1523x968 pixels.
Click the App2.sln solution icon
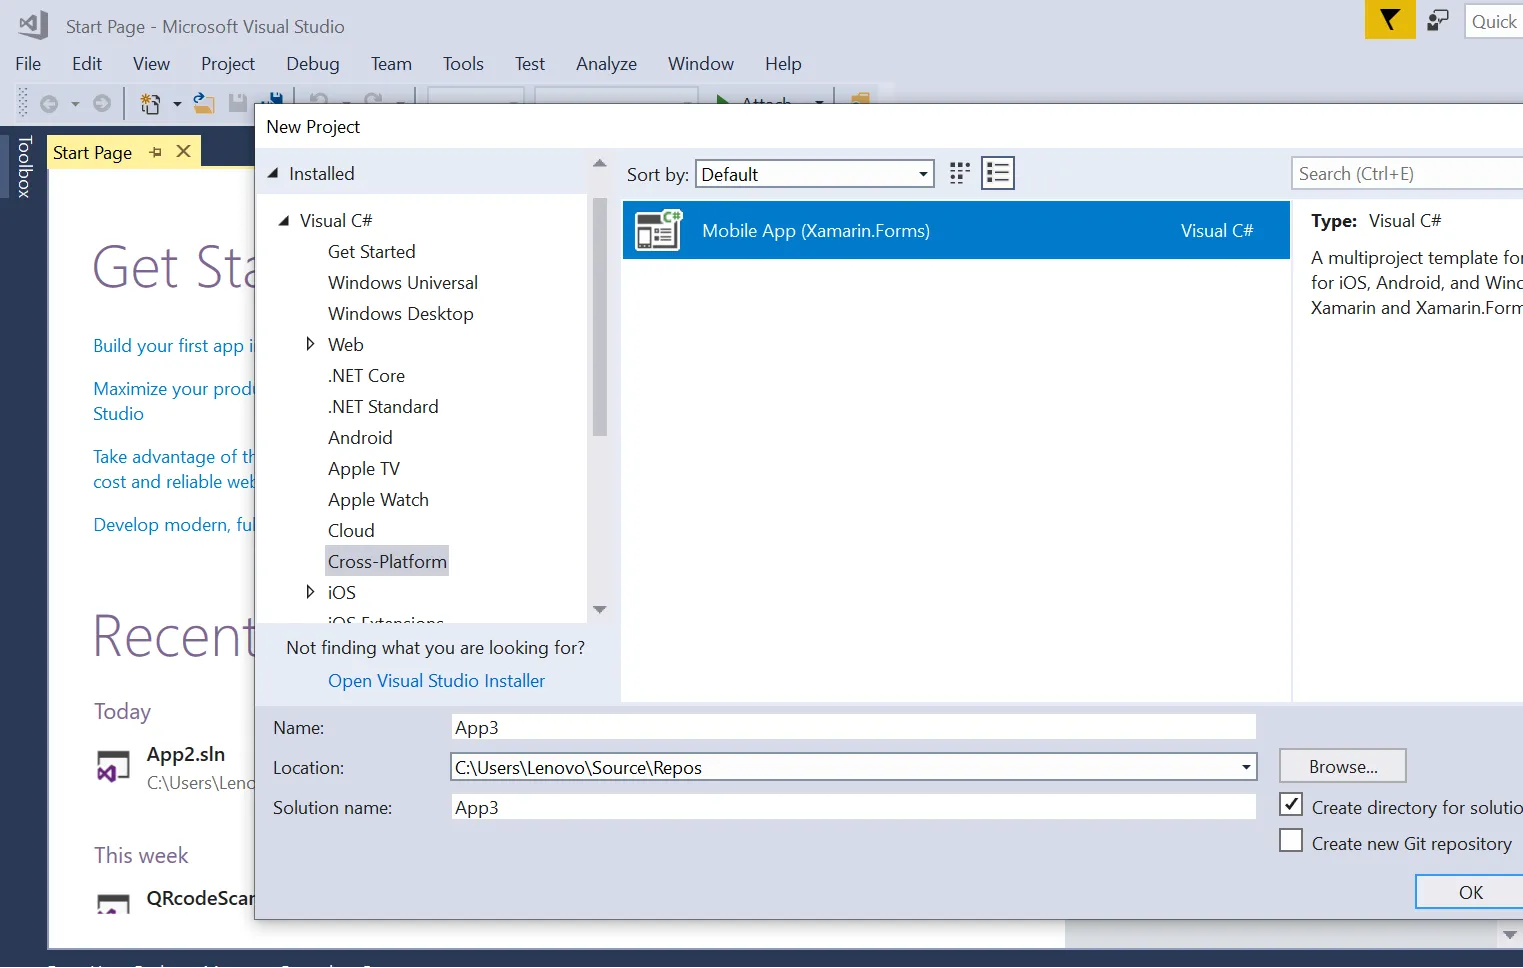tap(113, 767)
